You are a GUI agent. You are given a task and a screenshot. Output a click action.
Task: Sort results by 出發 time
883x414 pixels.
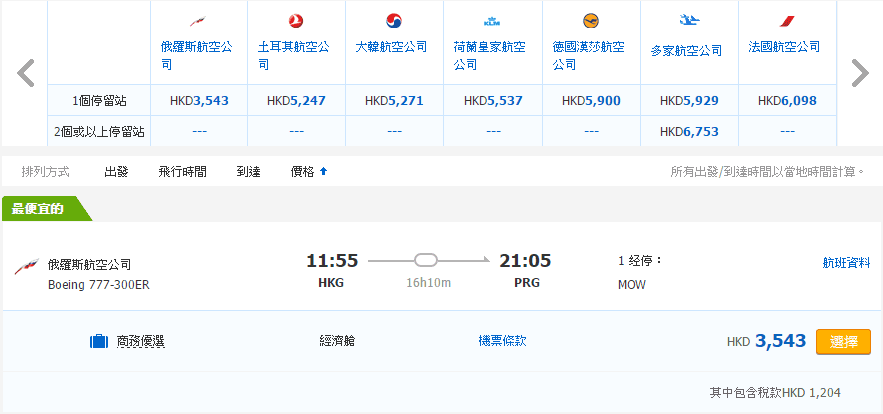point(116,172)
